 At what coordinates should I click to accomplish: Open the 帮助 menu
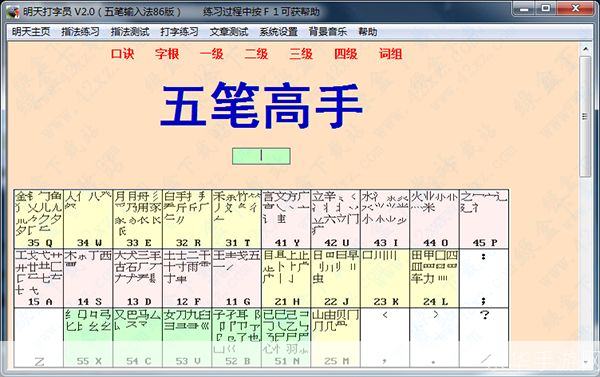coord(368,32)
